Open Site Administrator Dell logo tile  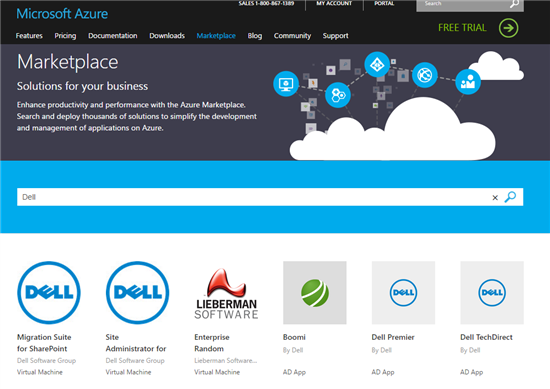coord(138,293)
